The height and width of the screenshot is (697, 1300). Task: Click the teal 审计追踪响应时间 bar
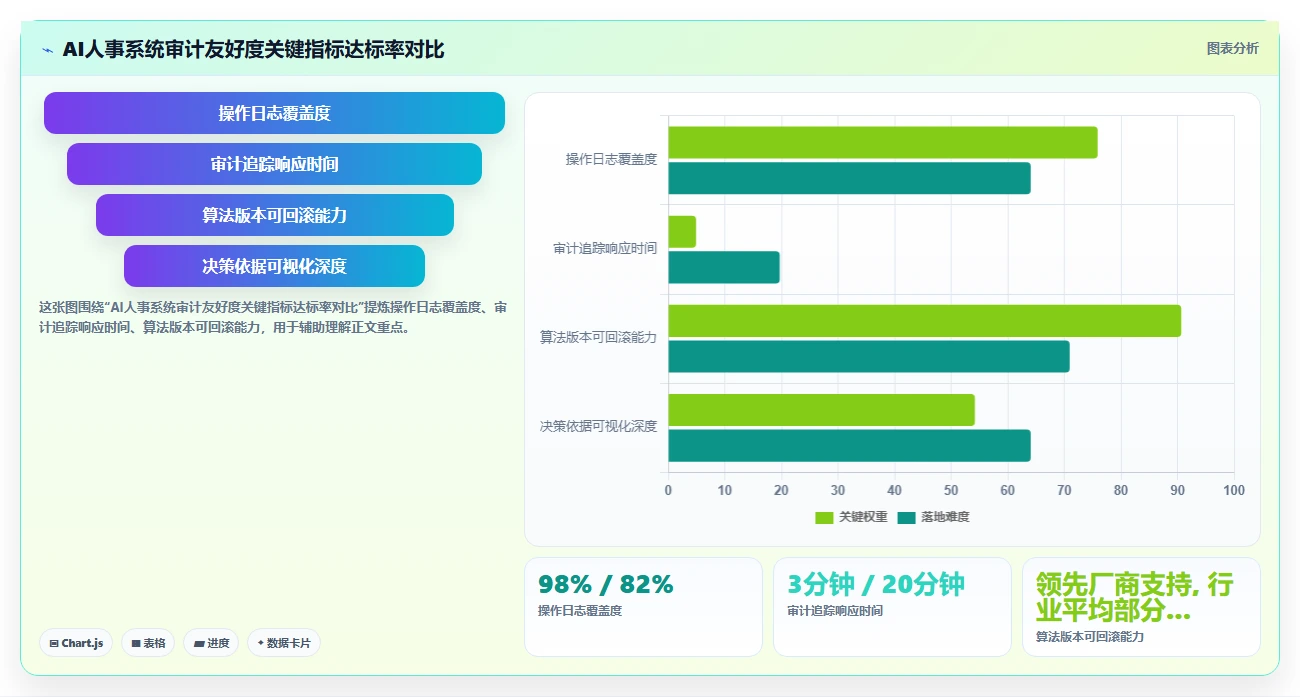coord(724,267)
